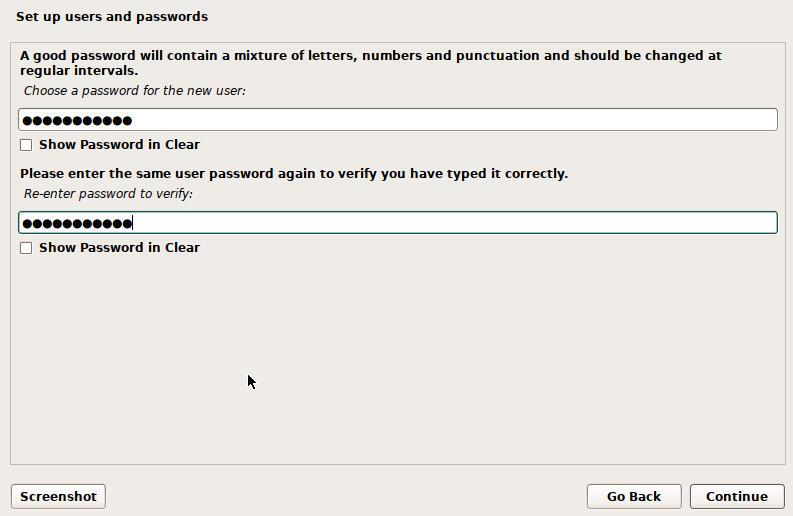This screenshot has height=516, width=793.
Task: Click the 'Re-enter password to verify' label
Action: click(x=108, y=194)
